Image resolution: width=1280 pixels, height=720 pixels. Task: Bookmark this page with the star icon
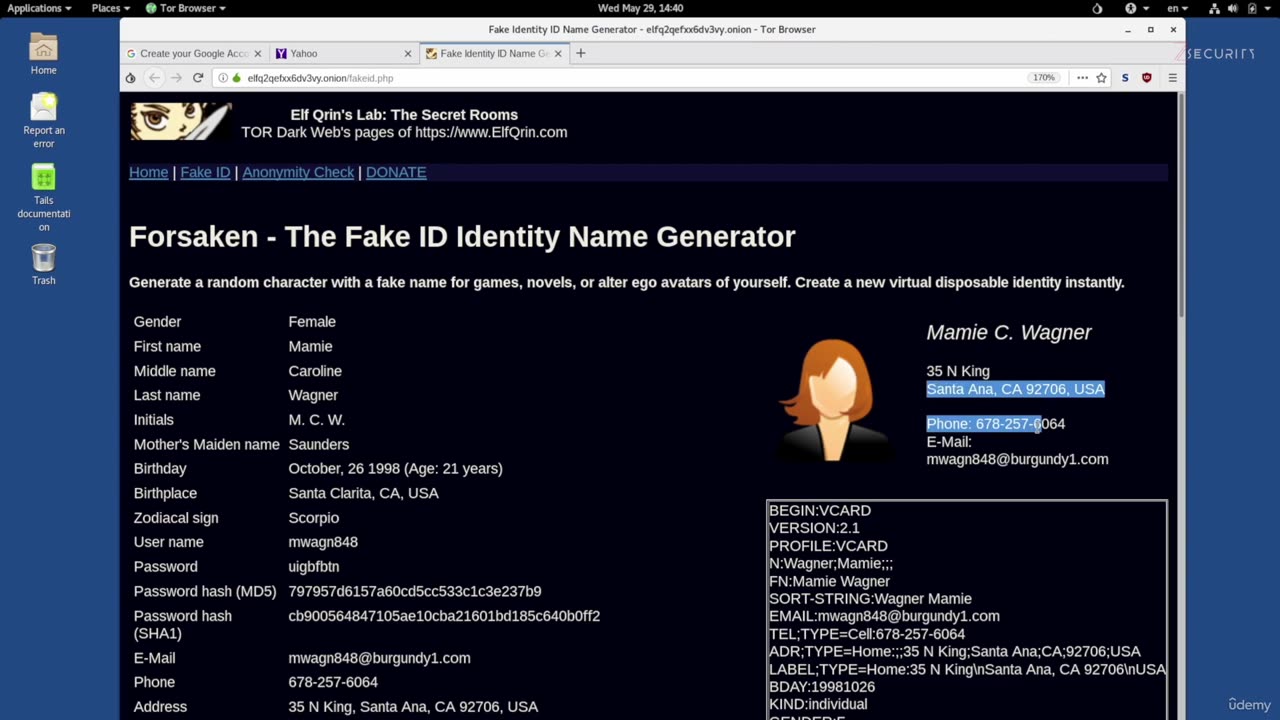(1101, 78)
